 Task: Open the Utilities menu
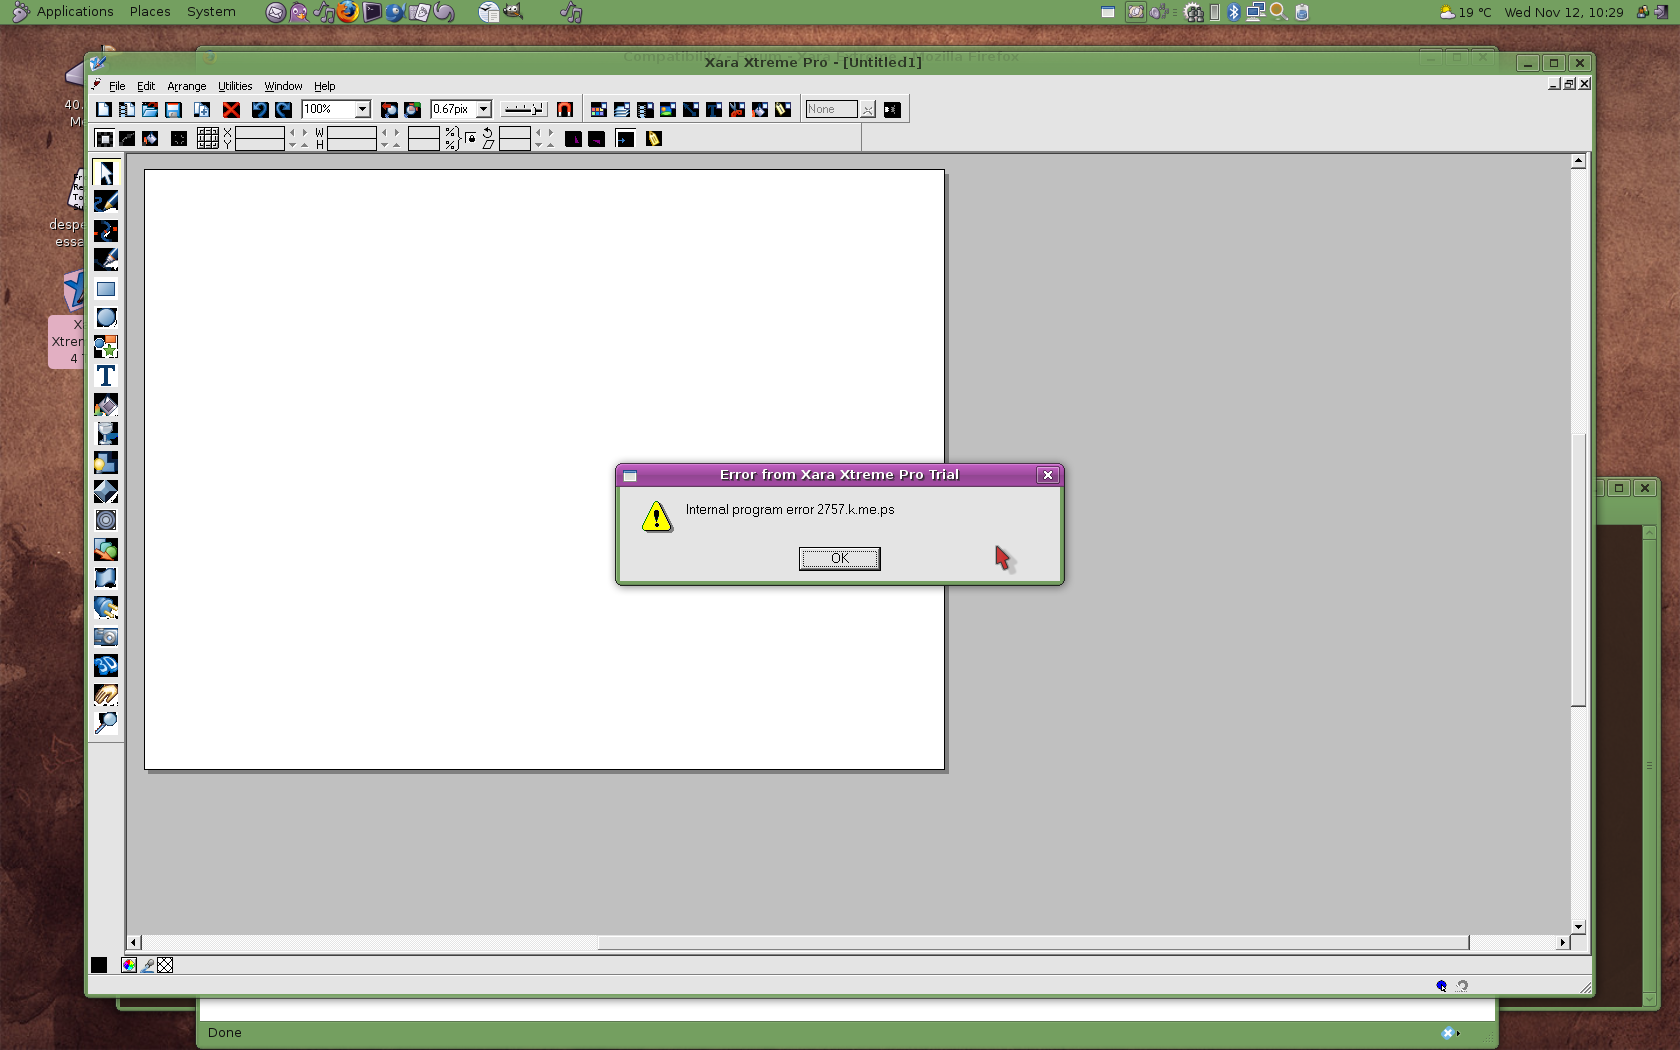(x=235, y=86)
